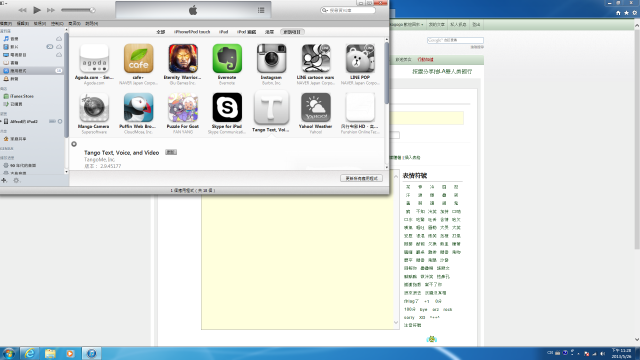The image size is (640, 360).
Task: Select the Puffin Web Browser icon
Action: tap(139, 108)
